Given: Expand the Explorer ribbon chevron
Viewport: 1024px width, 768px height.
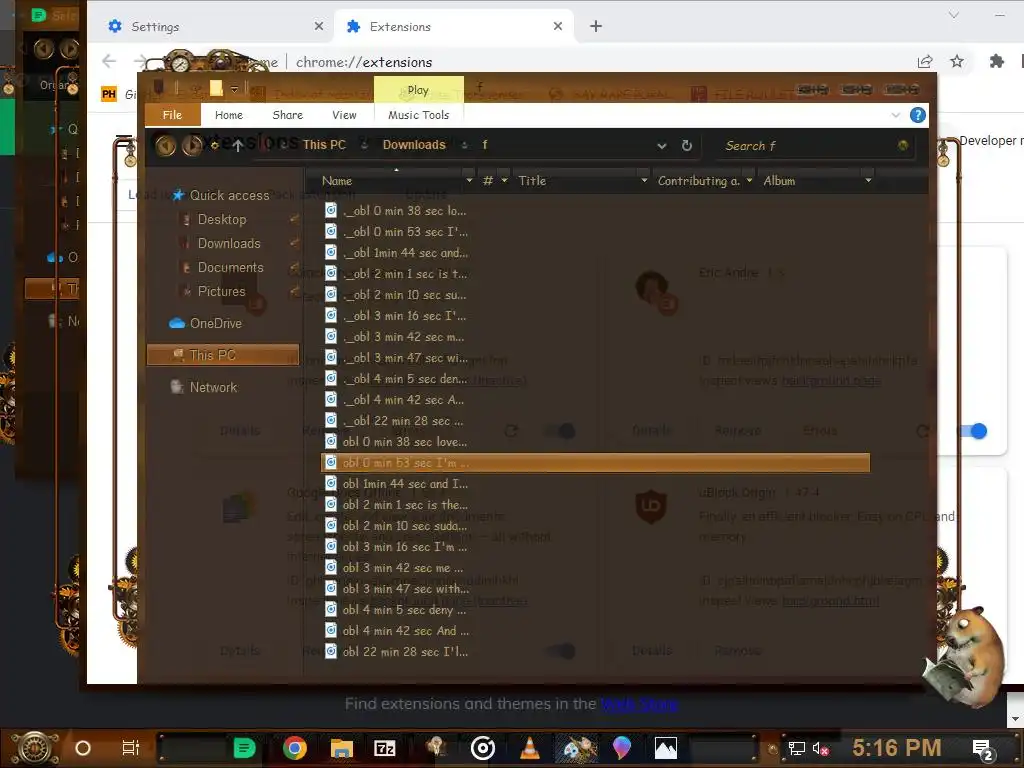Looking at the screenshot, I should pyautogui.click(x=895, y=116).
